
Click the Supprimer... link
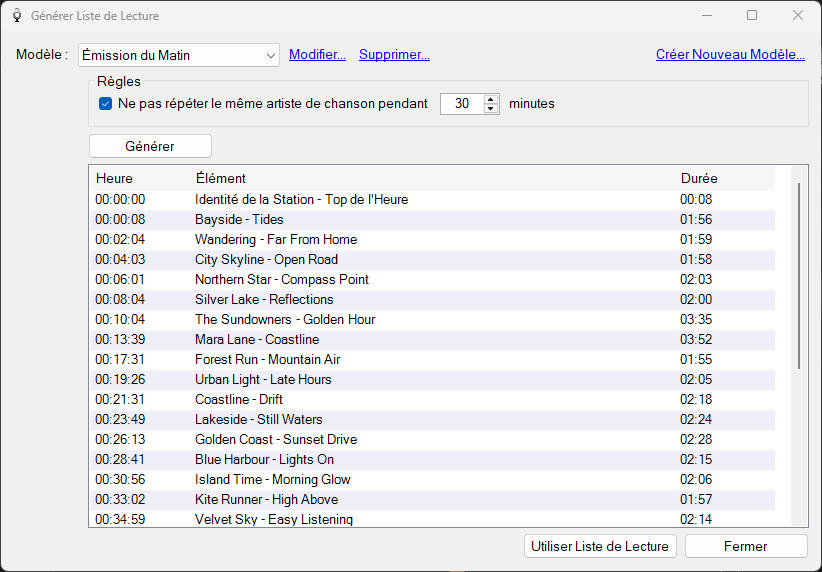(x=394, y=55)
